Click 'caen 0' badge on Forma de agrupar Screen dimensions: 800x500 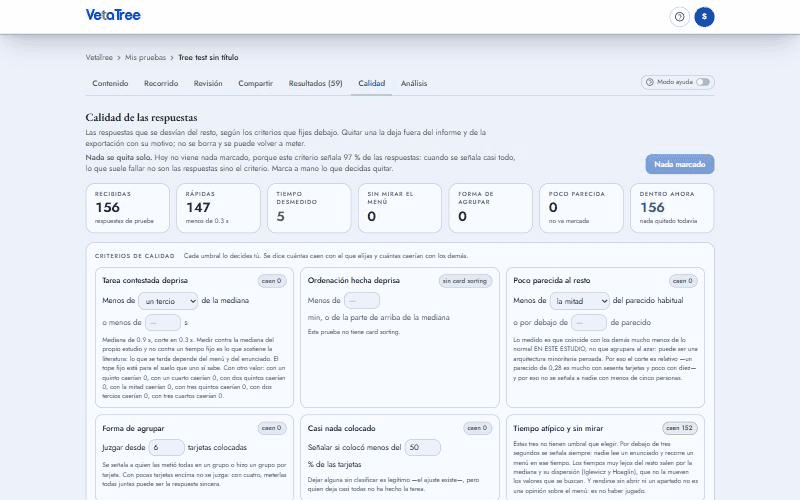271,428
